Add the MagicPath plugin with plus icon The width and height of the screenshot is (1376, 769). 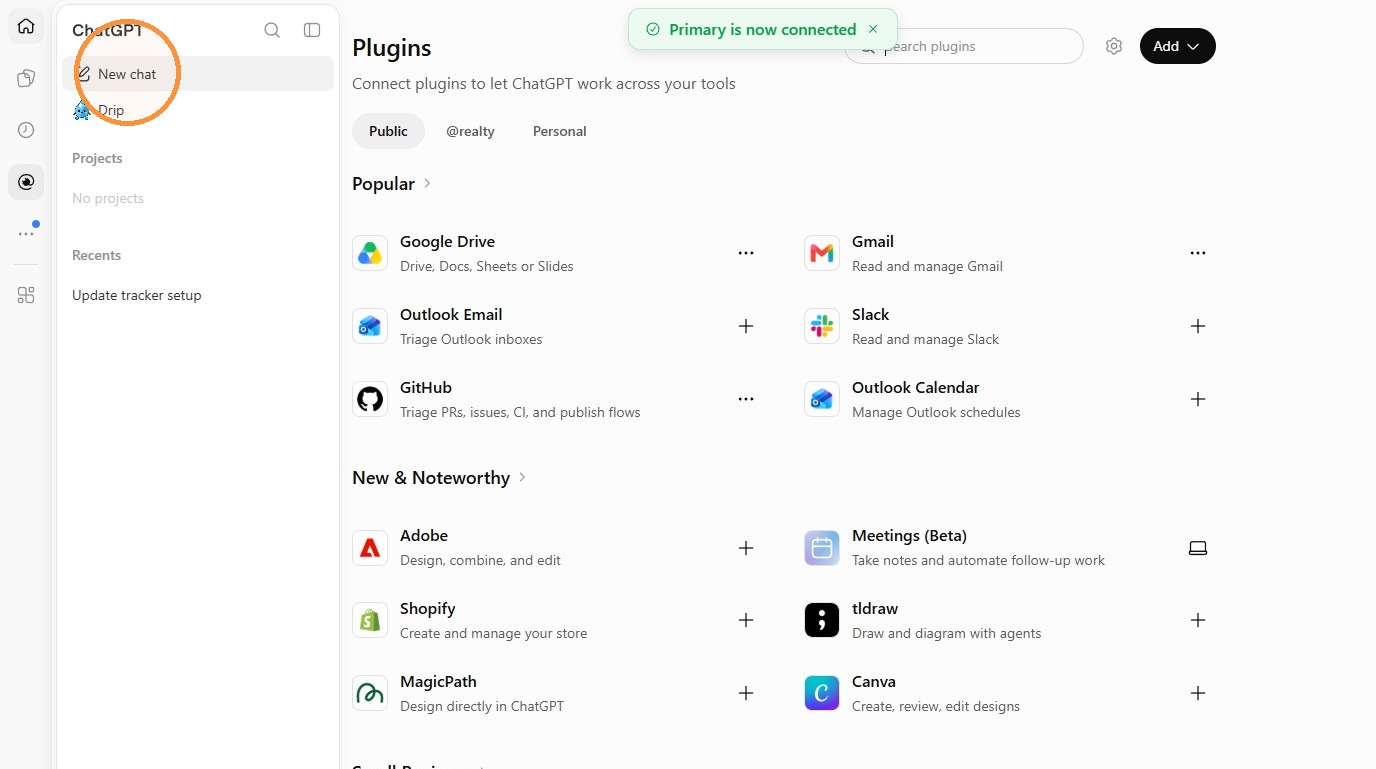coord(746,693)
